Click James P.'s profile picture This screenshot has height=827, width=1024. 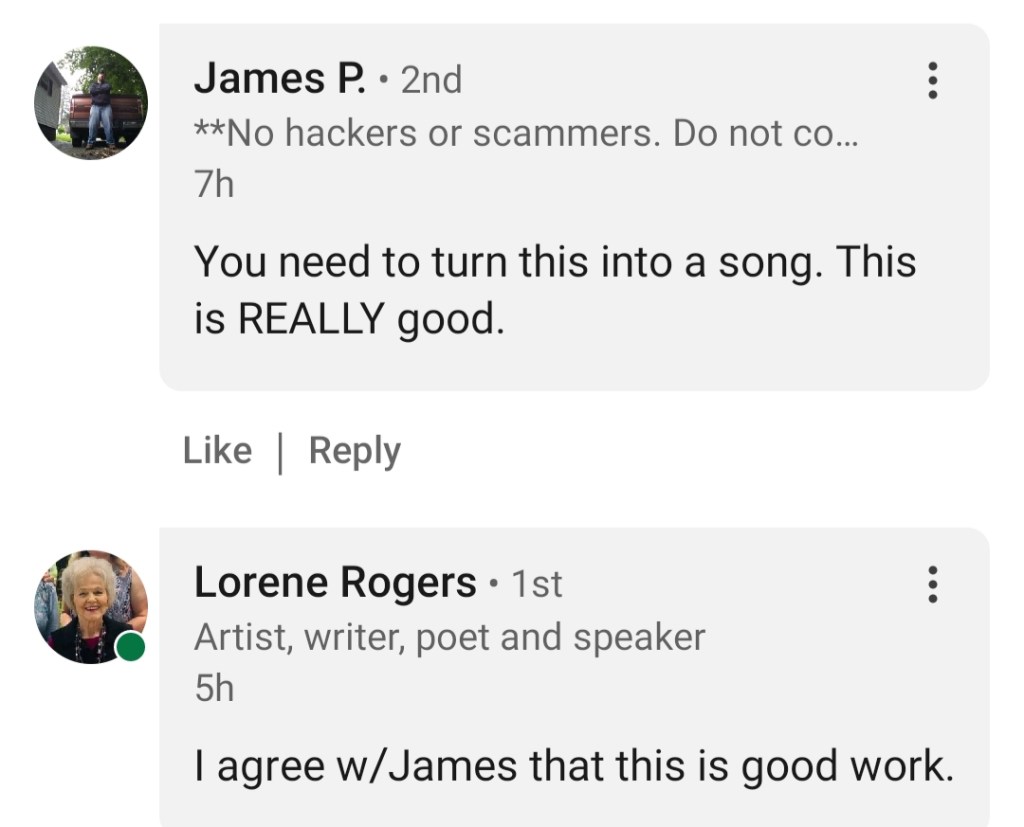91,102
